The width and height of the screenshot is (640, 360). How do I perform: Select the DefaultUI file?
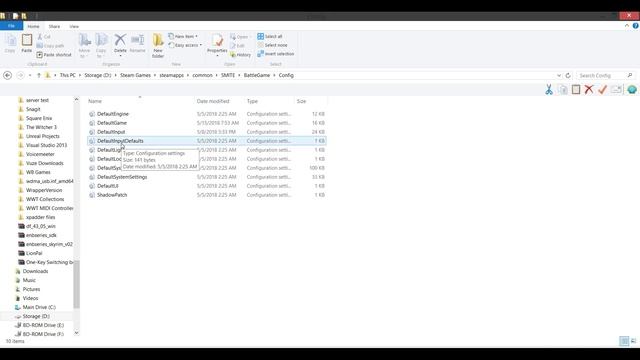coord(108,186)
